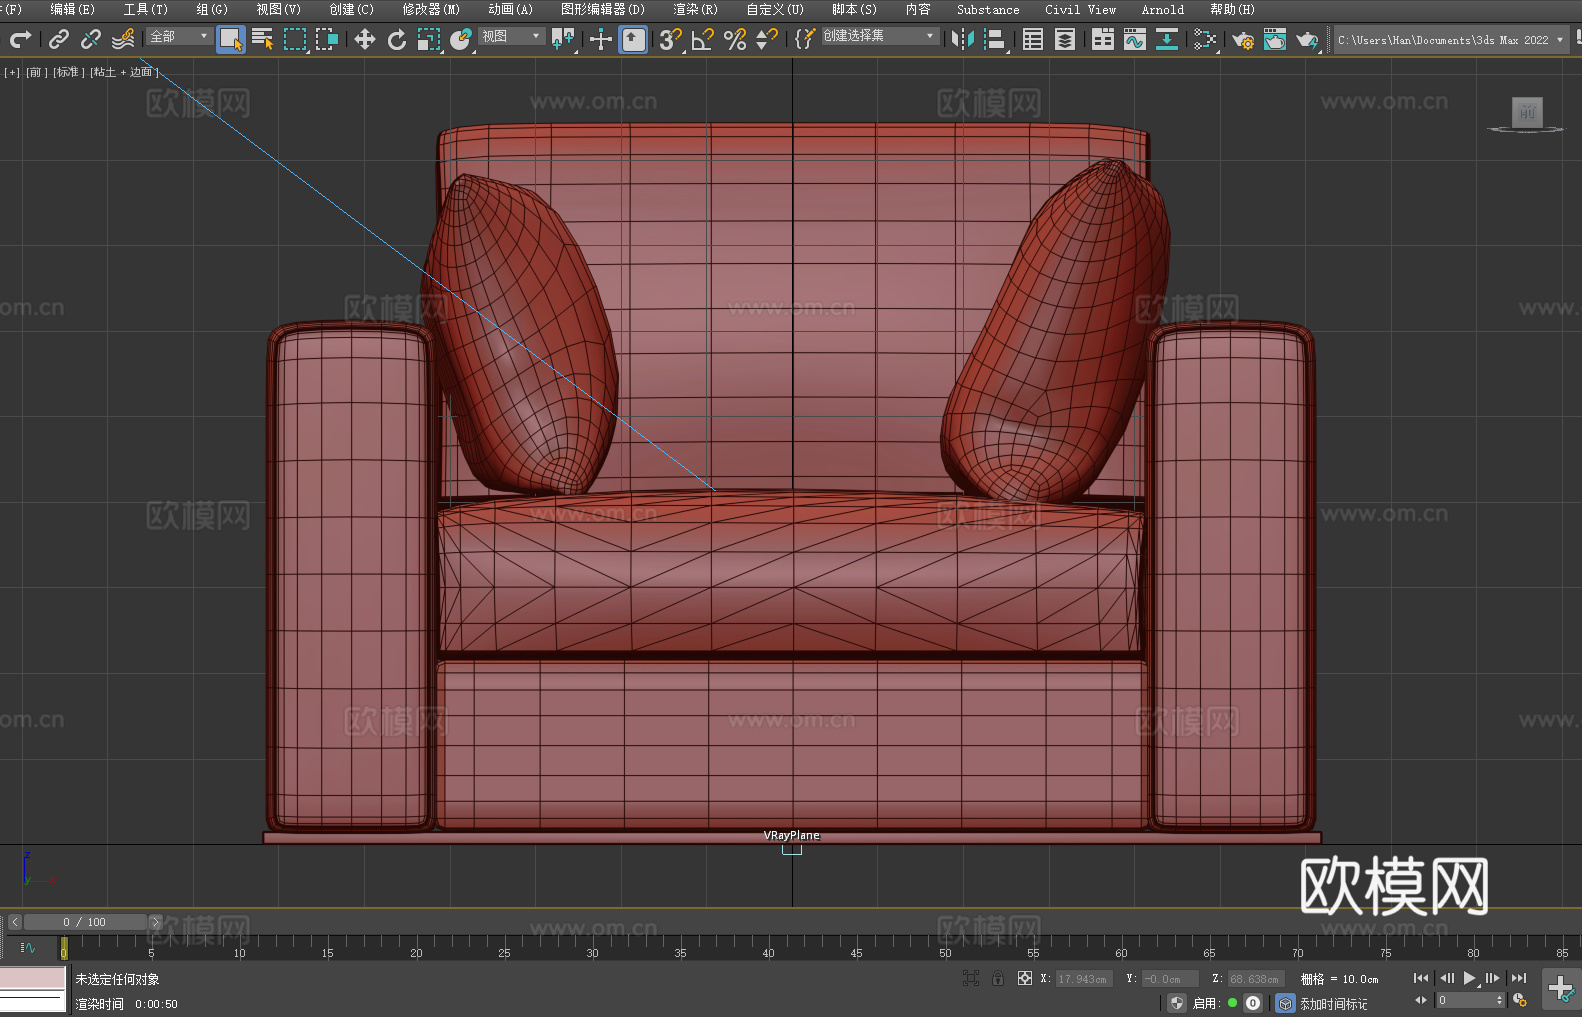Activate the Select and Scale tool

tap(429, 39)
